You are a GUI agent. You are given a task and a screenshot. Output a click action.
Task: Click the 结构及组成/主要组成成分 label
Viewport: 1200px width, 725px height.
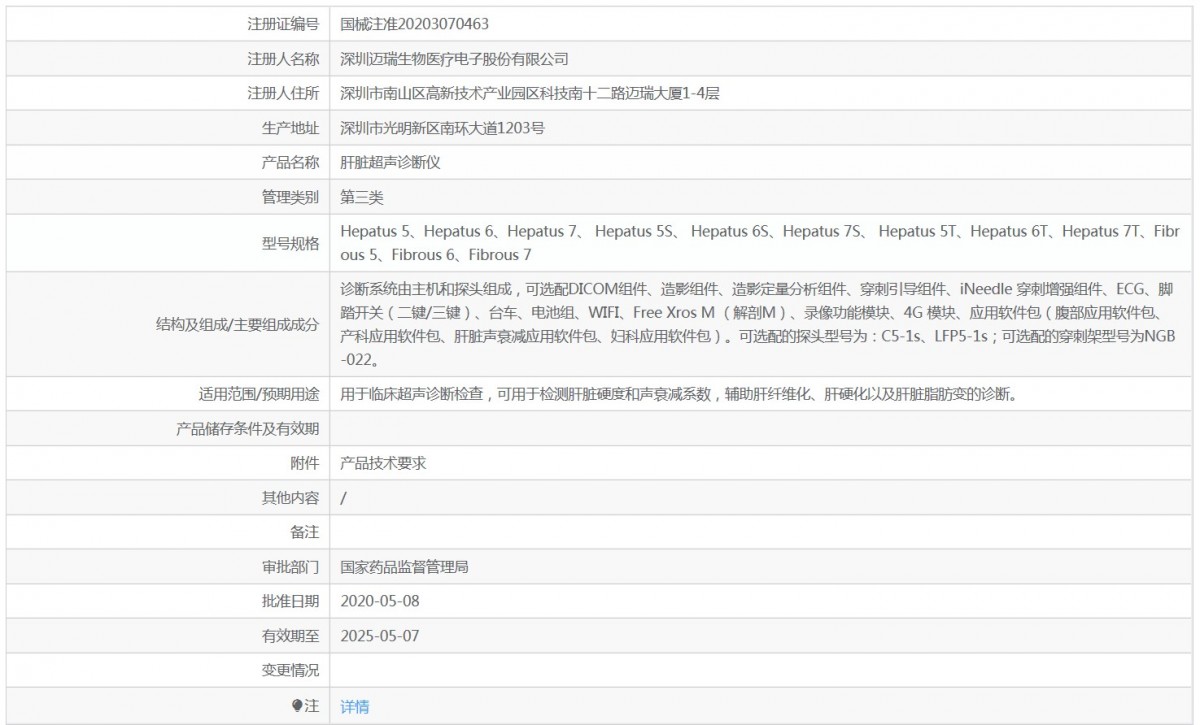238,324
